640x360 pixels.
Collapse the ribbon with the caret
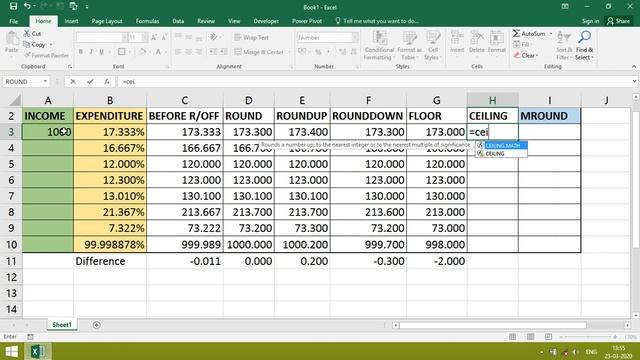pyautogui.click(x=633, y=67)
